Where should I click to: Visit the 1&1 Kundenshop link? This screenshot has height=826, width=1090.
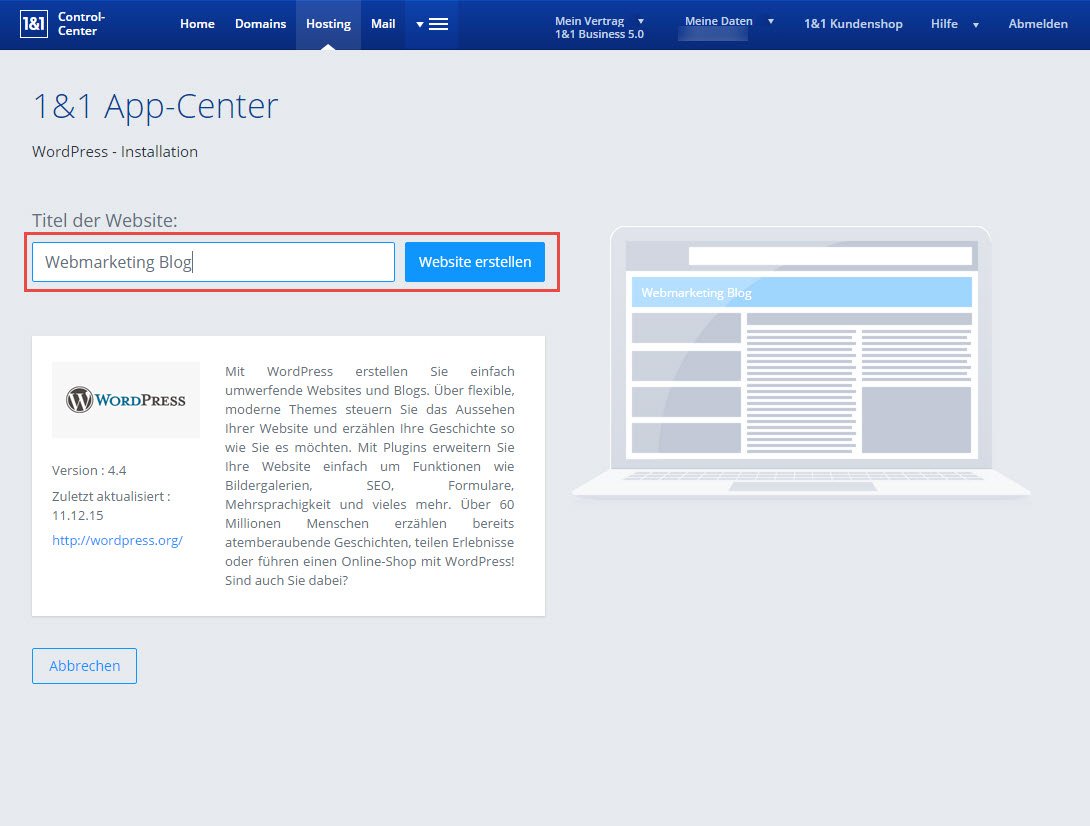(853, 24)
